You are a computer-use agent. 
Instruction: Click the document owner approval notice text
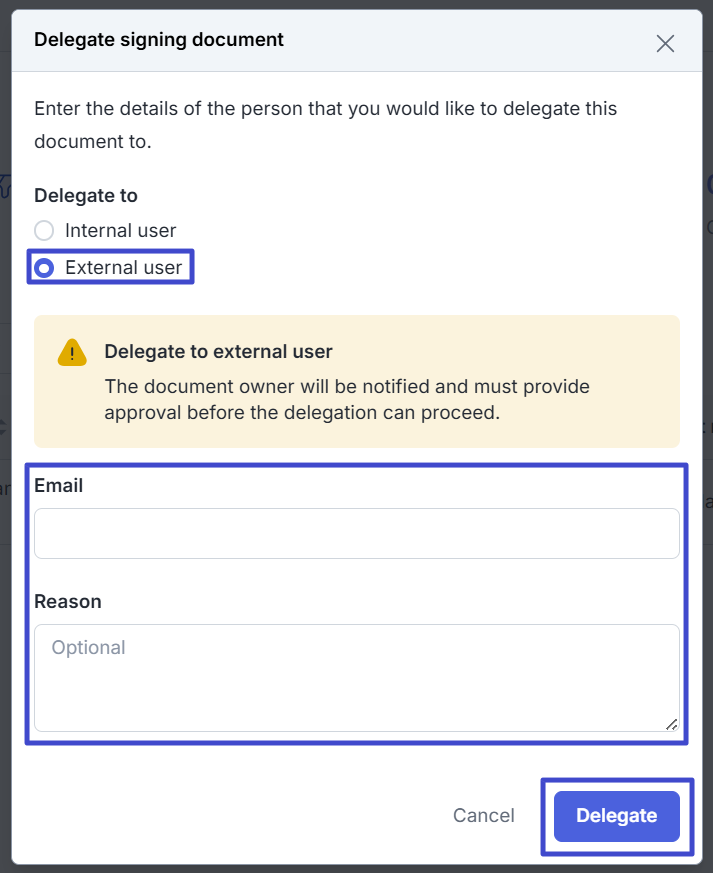pyautogui.click(x=346, y=399)
